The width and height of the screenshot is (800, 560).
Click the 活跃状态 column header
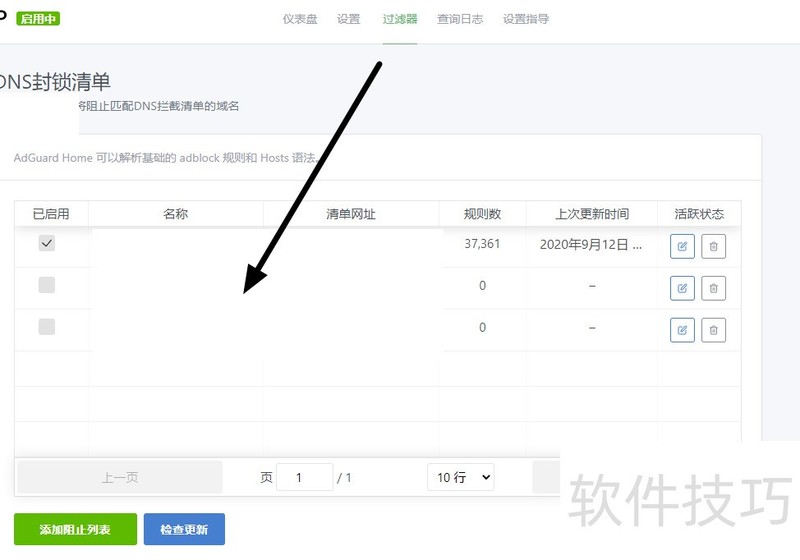(699, 214)
